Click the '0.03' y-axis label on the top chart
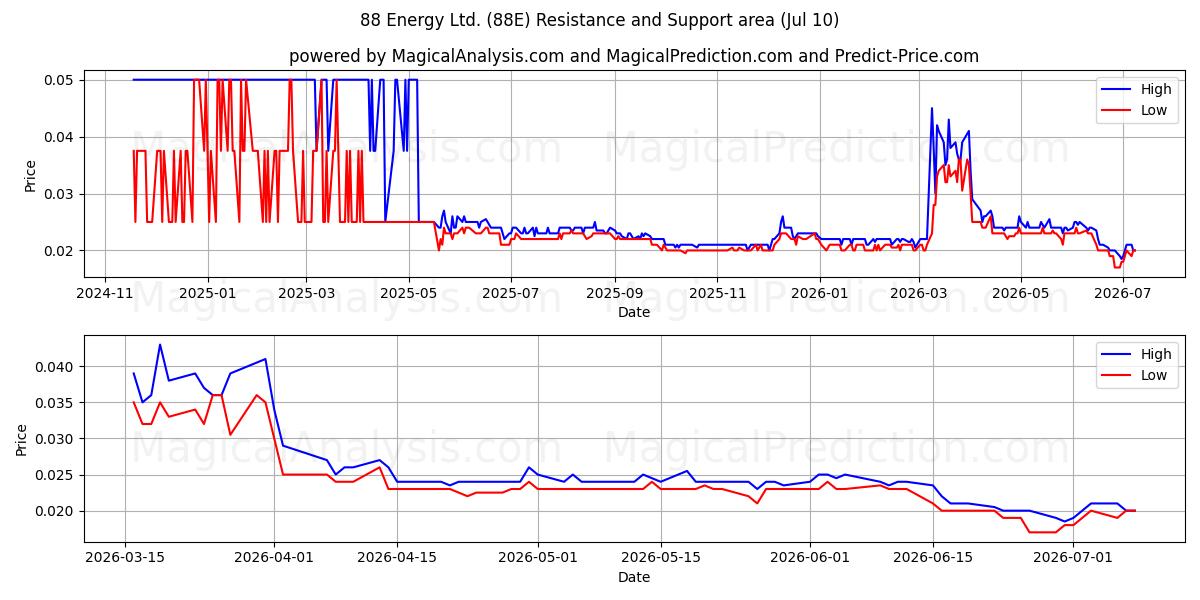The image size is (1200, 600). [x=61, y=194]
